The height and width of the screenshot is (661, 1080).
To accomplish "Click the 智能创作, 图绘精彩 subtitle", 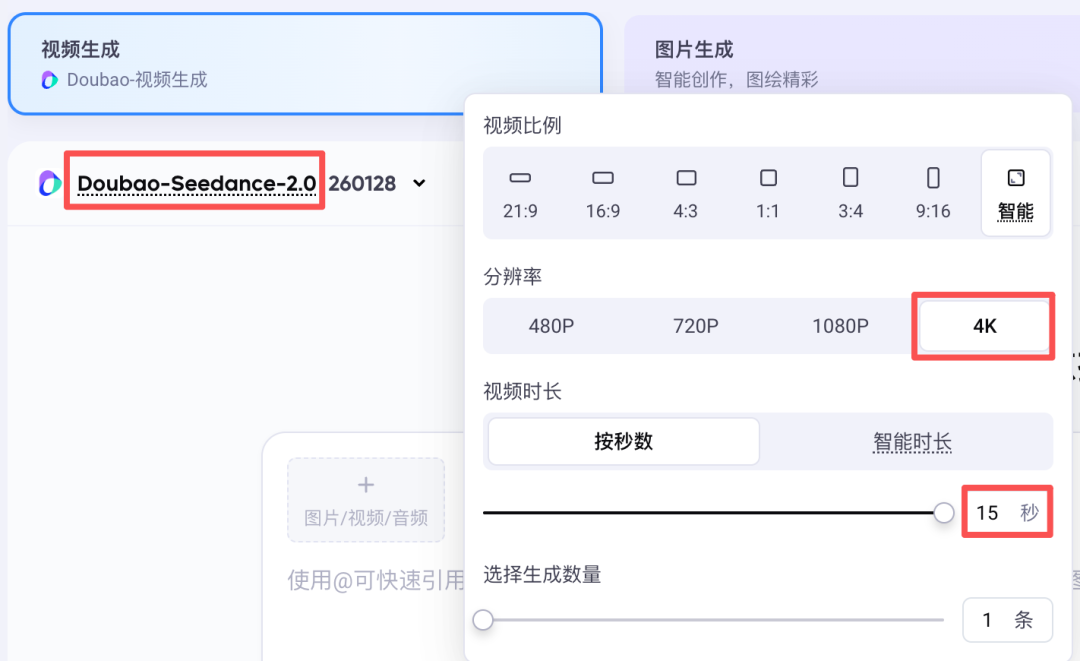I will [x=736, y=80].
